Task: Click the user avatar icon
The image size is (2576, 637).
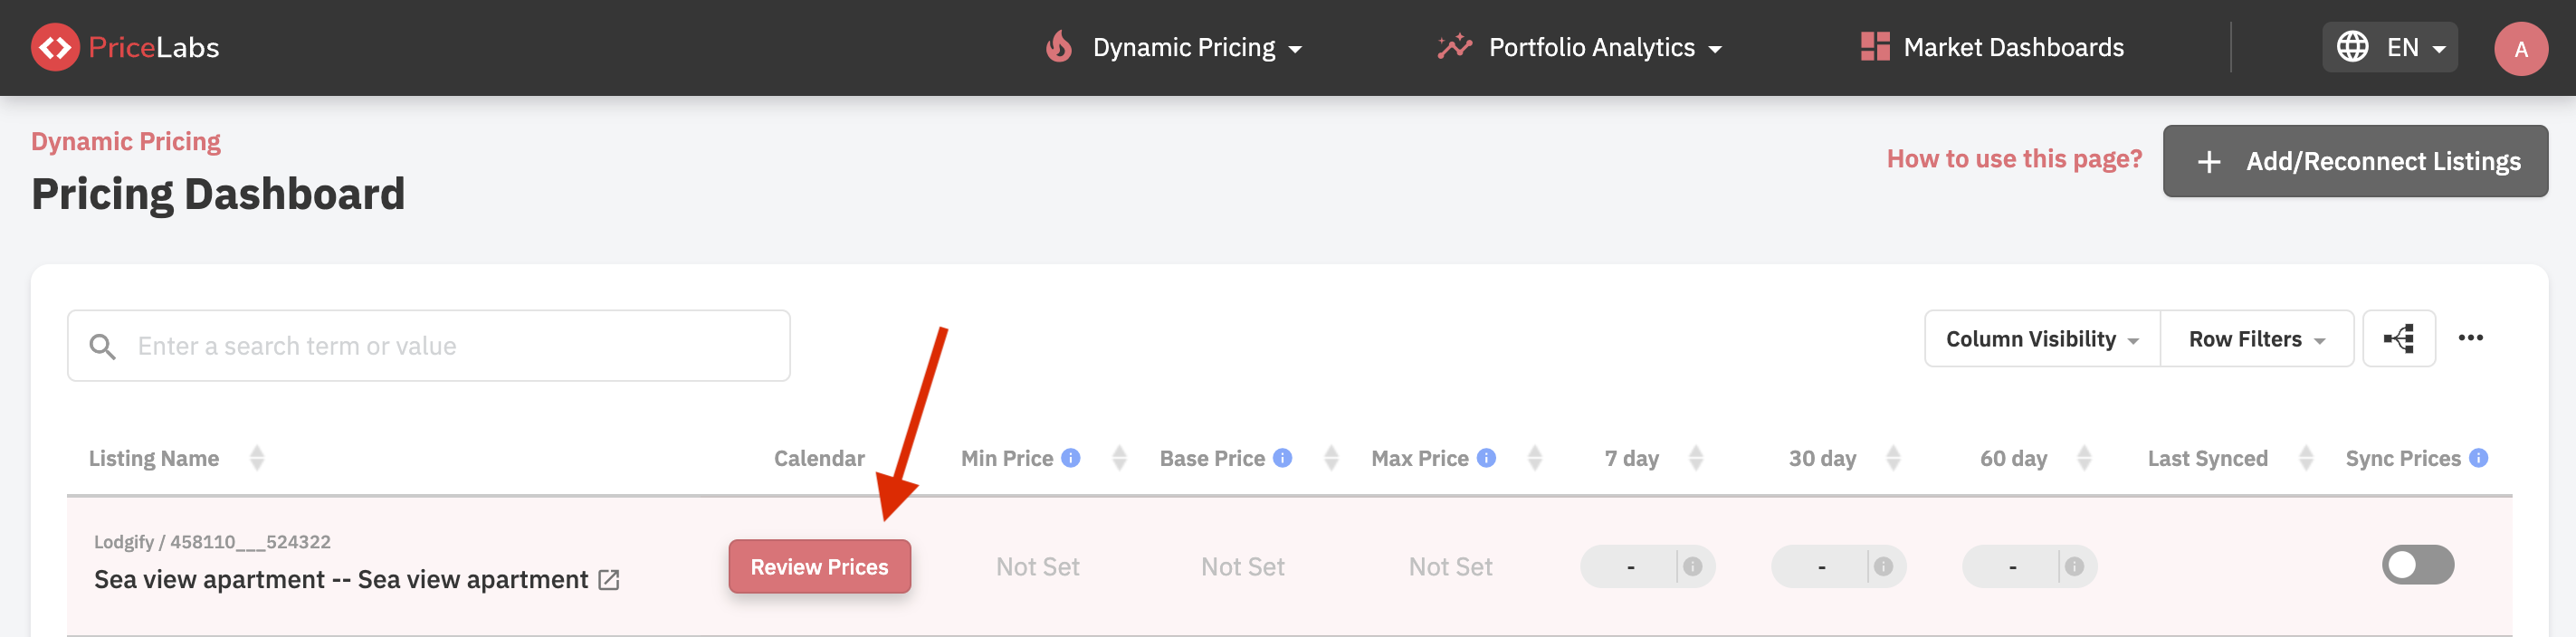Action: pos(2520,48)
